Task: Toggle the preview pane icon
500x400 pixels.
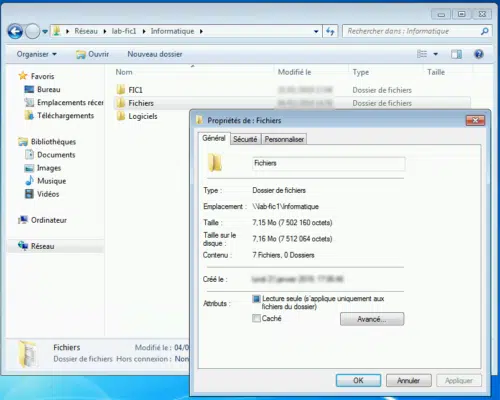Action: coord(456,54)
